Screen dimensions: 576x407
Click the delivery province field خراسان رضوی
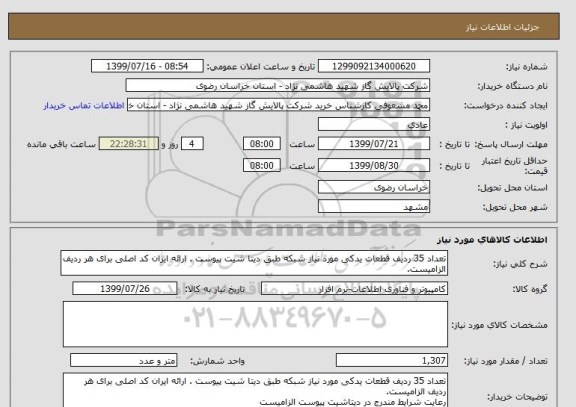click(x=374, y=187)
